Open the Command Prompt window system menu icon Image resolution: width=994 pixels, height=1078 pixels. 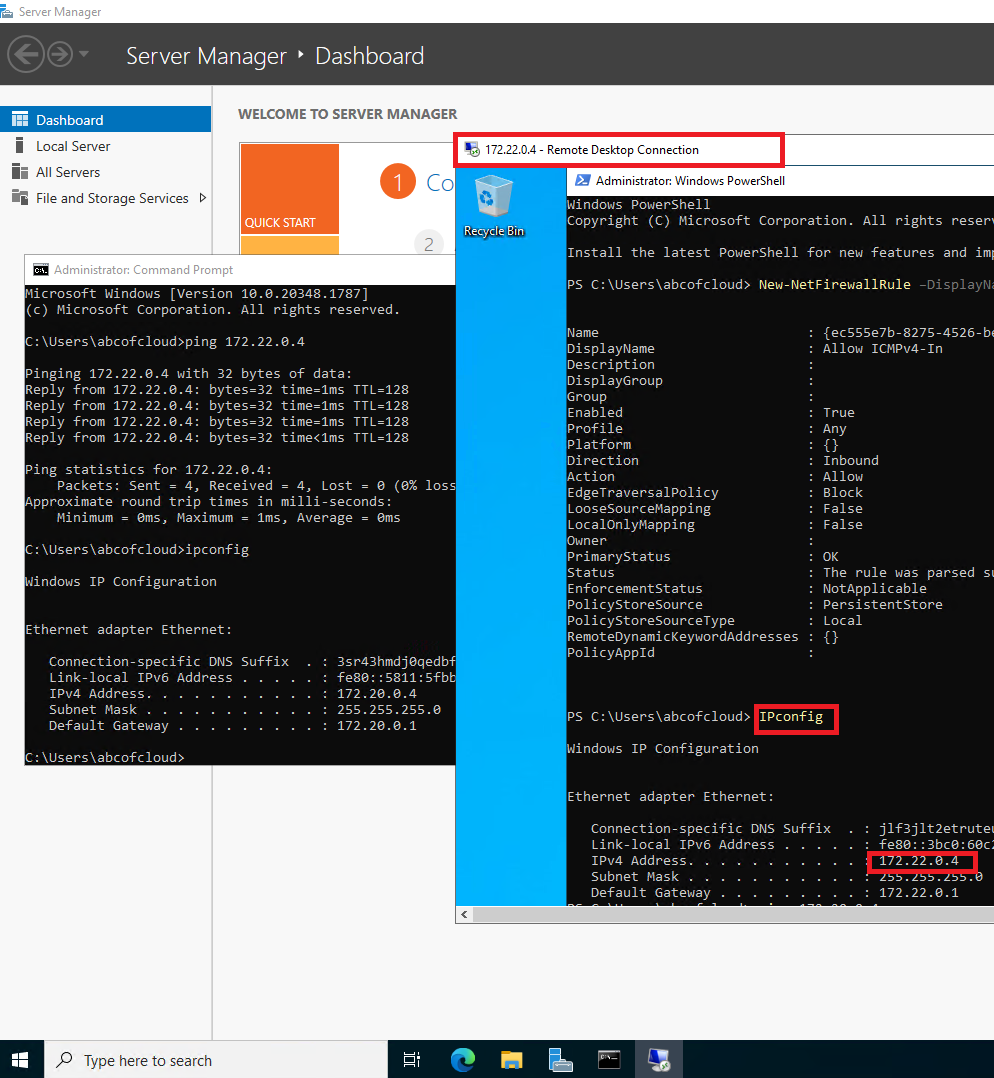[x=39, y=270]
